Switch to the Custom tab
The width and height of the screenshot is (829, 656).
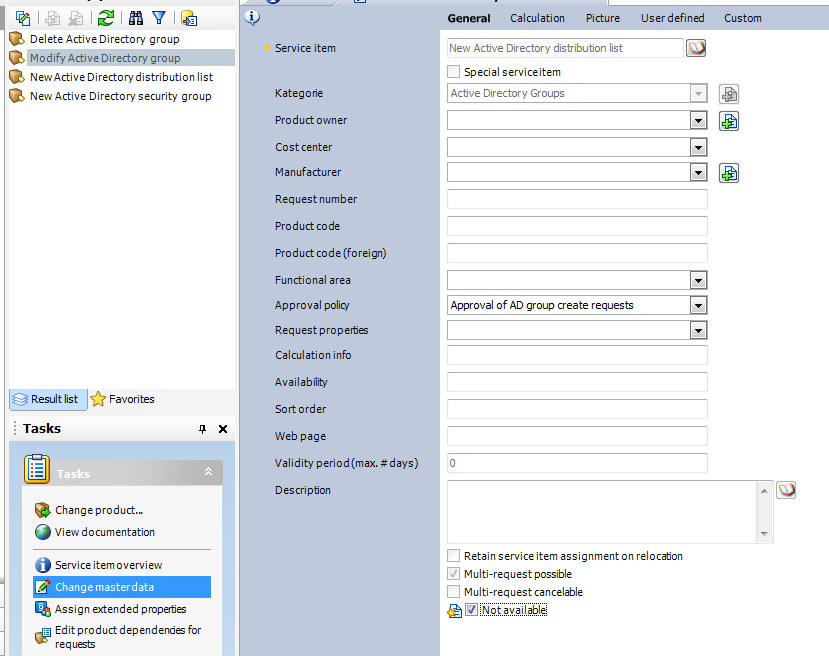pyautogui.click(x=743, y=19)
